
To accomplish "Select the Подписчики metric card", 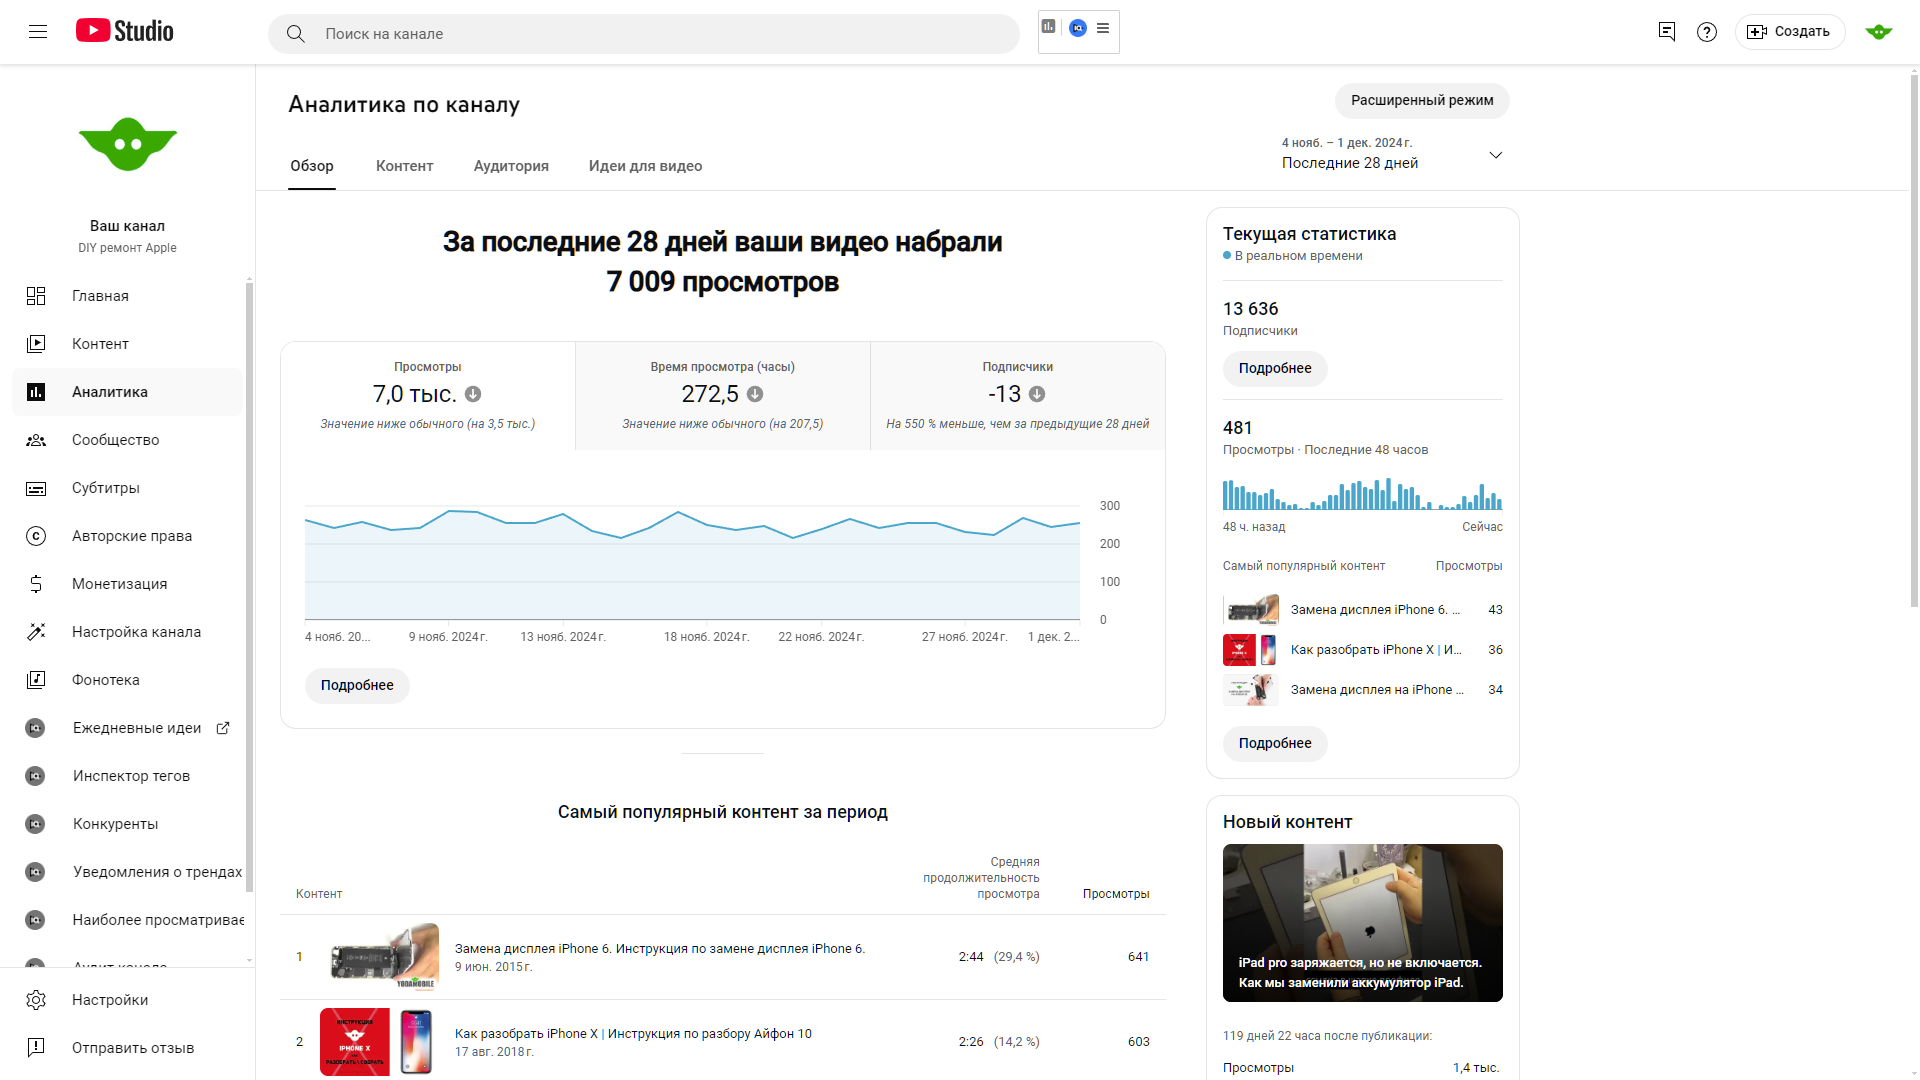I will click(x=1017, y=396).
